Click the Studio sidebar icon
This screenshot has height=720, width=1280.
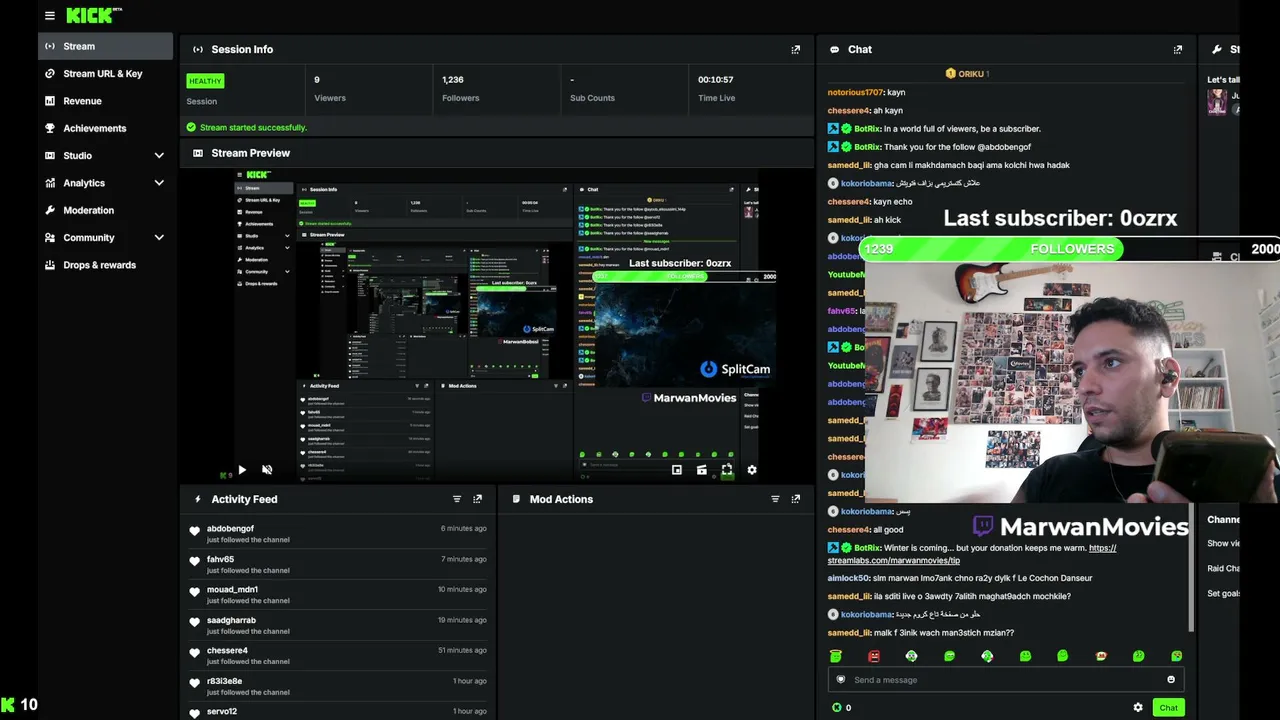(x=51, y=156)
